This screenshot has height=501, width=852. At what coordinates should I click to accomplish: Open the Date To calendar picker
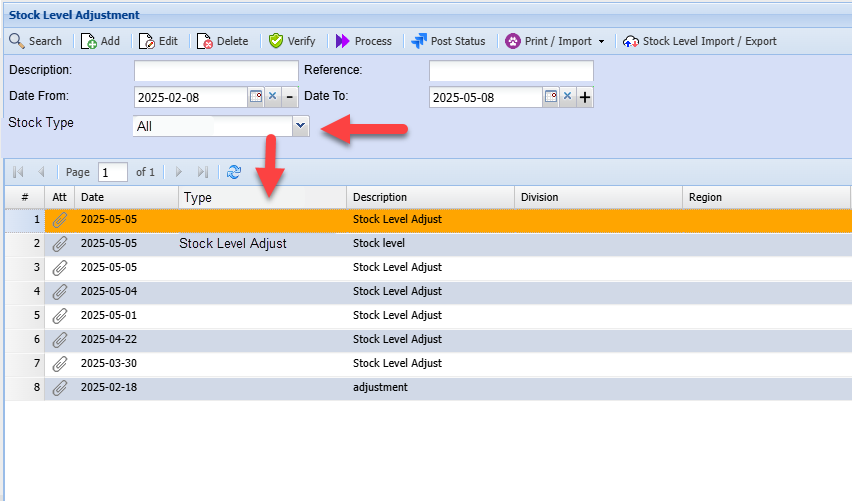coord(550,97)
